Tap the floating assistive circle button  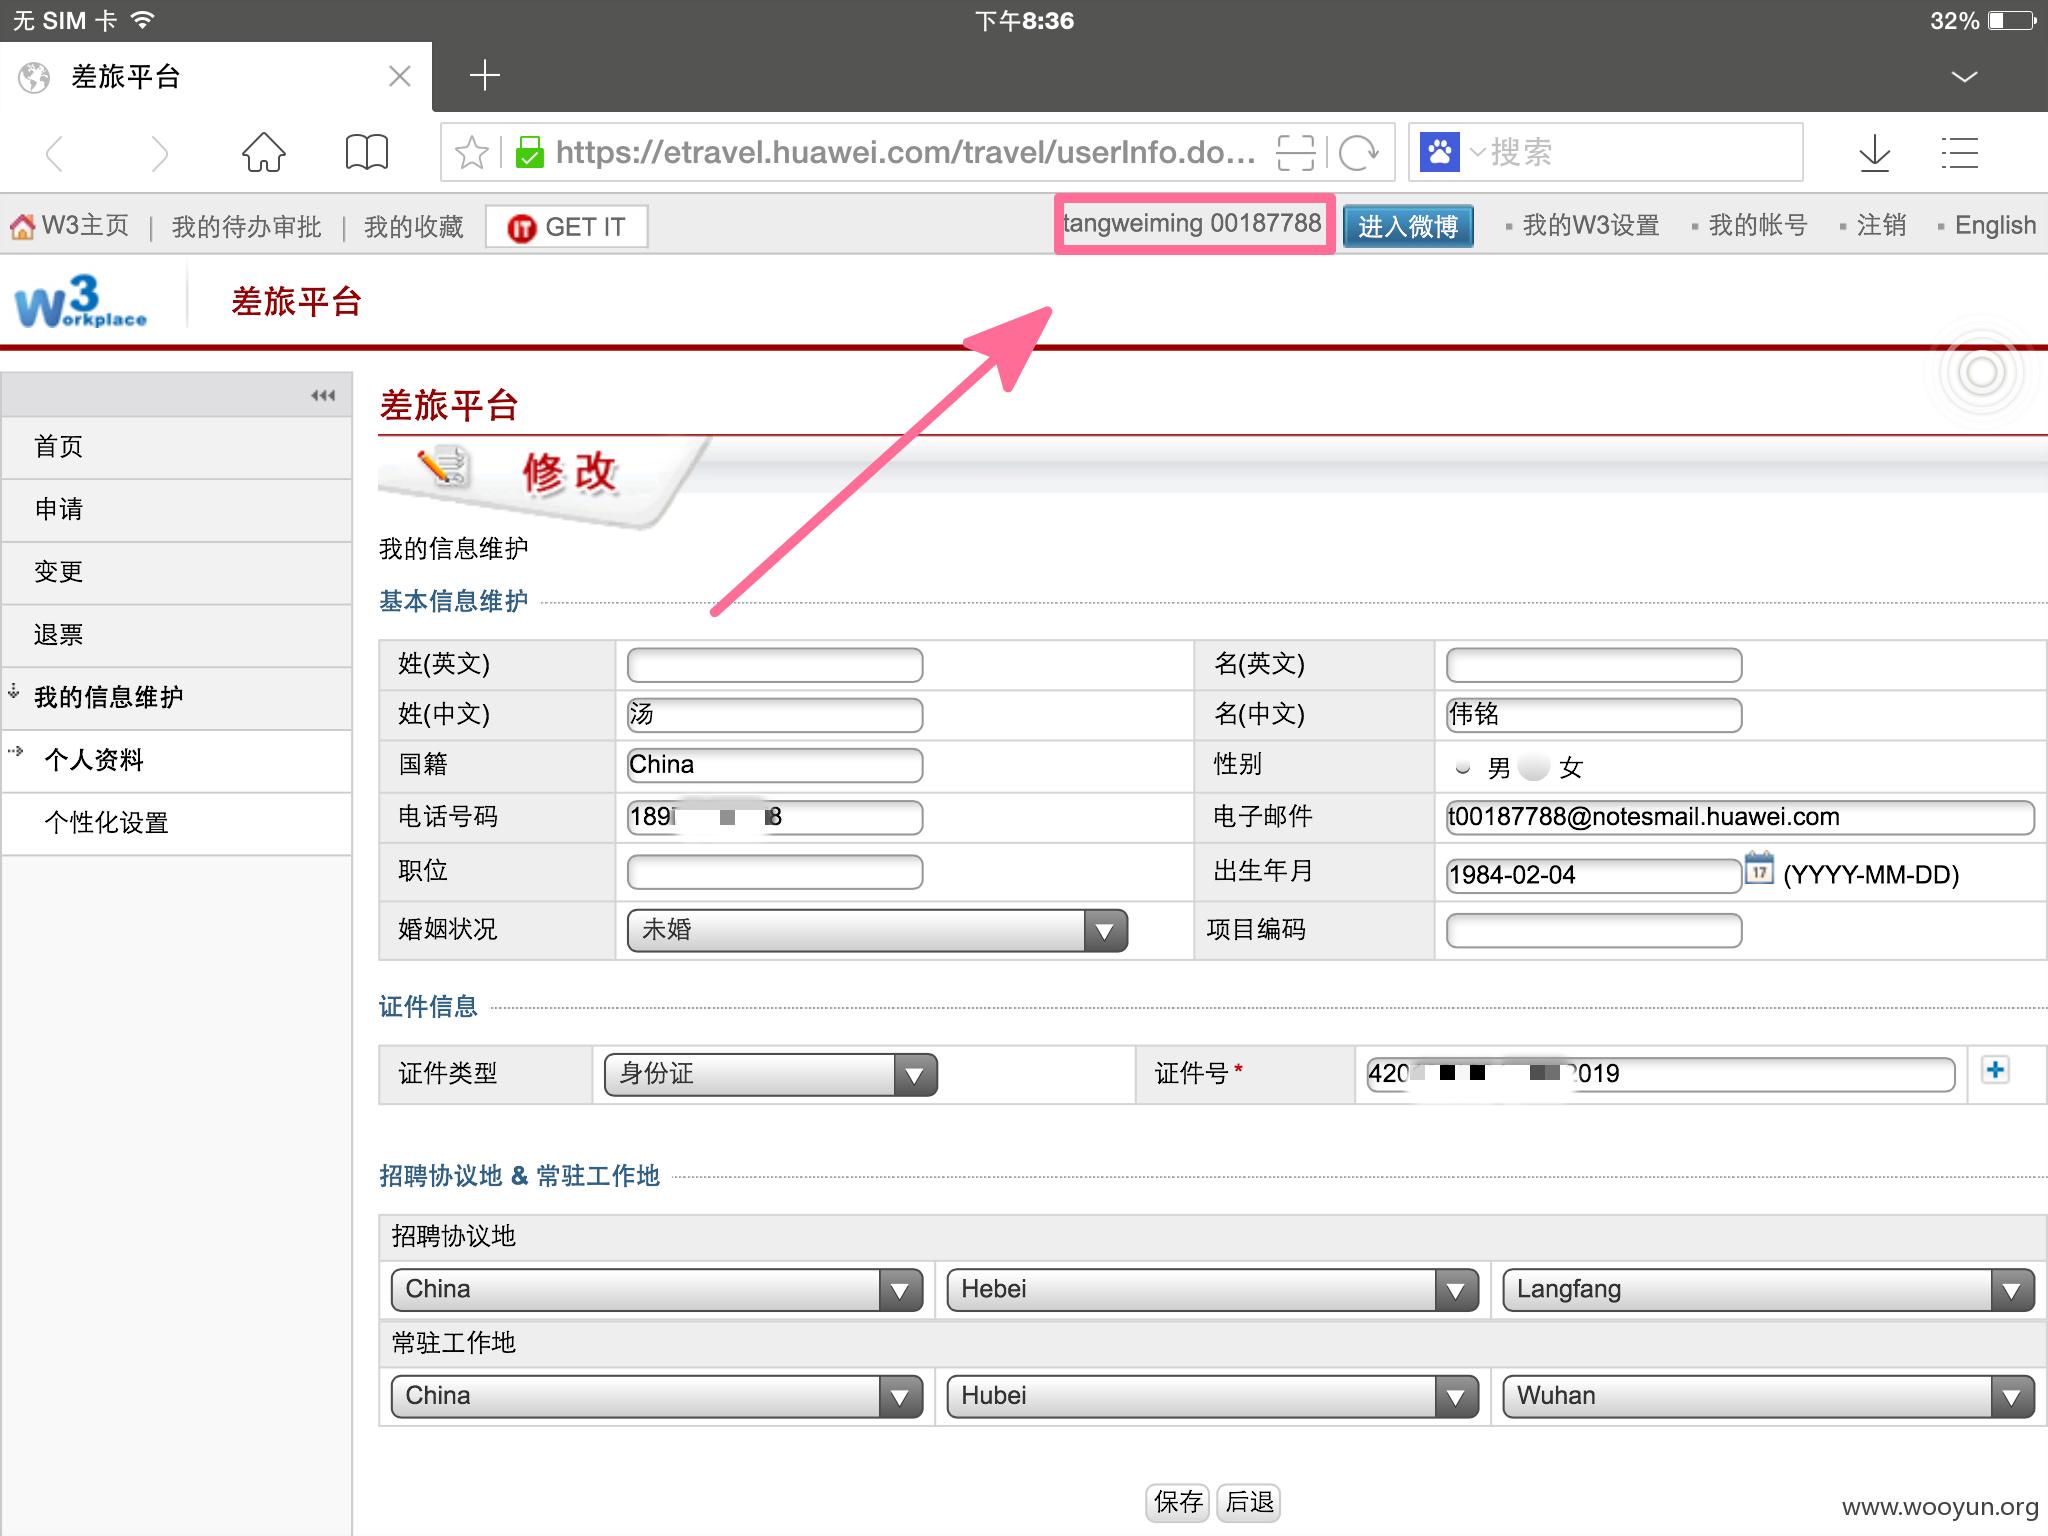point(1982,372)
